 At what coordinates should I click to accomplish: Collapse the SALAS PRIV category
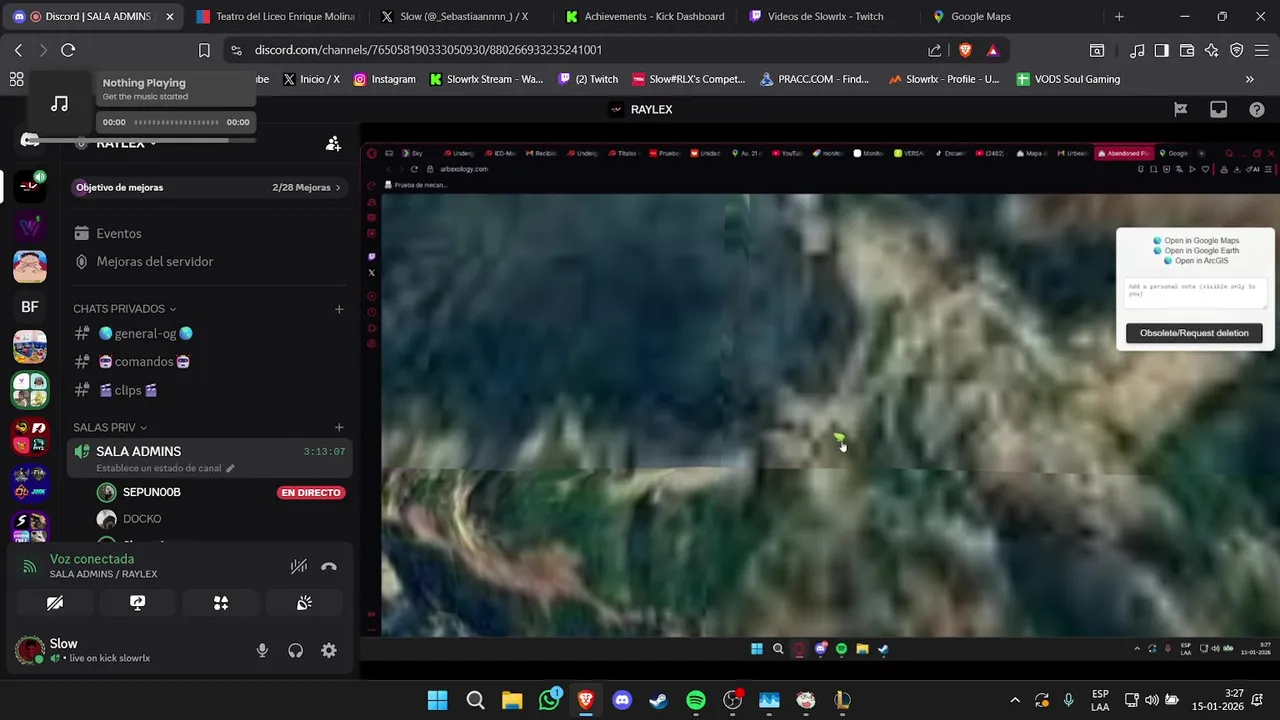[x=110, y=428]
